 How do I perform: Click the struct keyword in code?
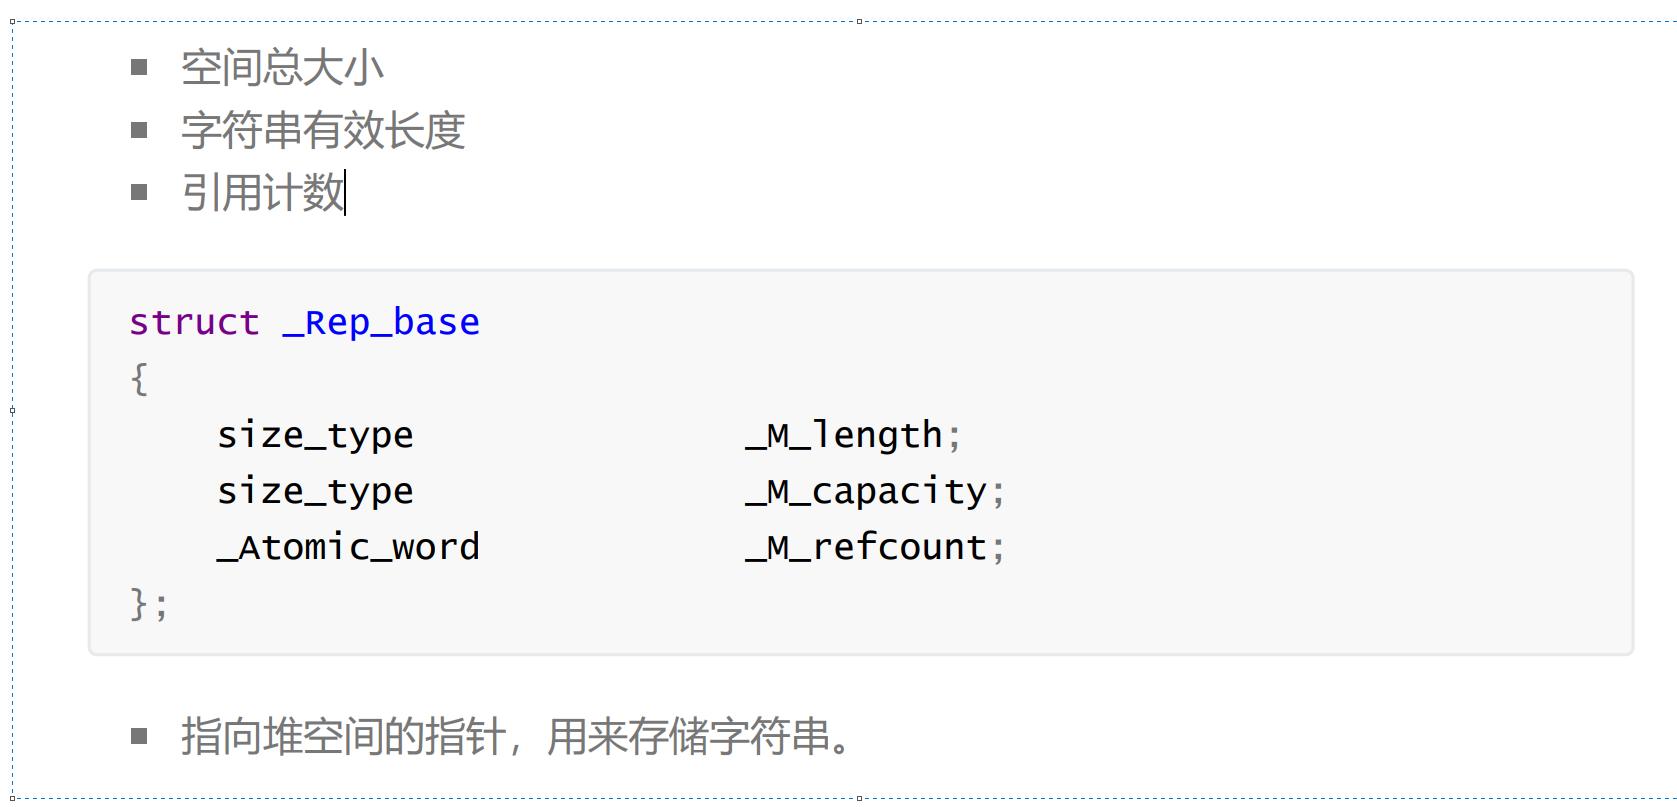pyautogui.click(x=194, y=323)
